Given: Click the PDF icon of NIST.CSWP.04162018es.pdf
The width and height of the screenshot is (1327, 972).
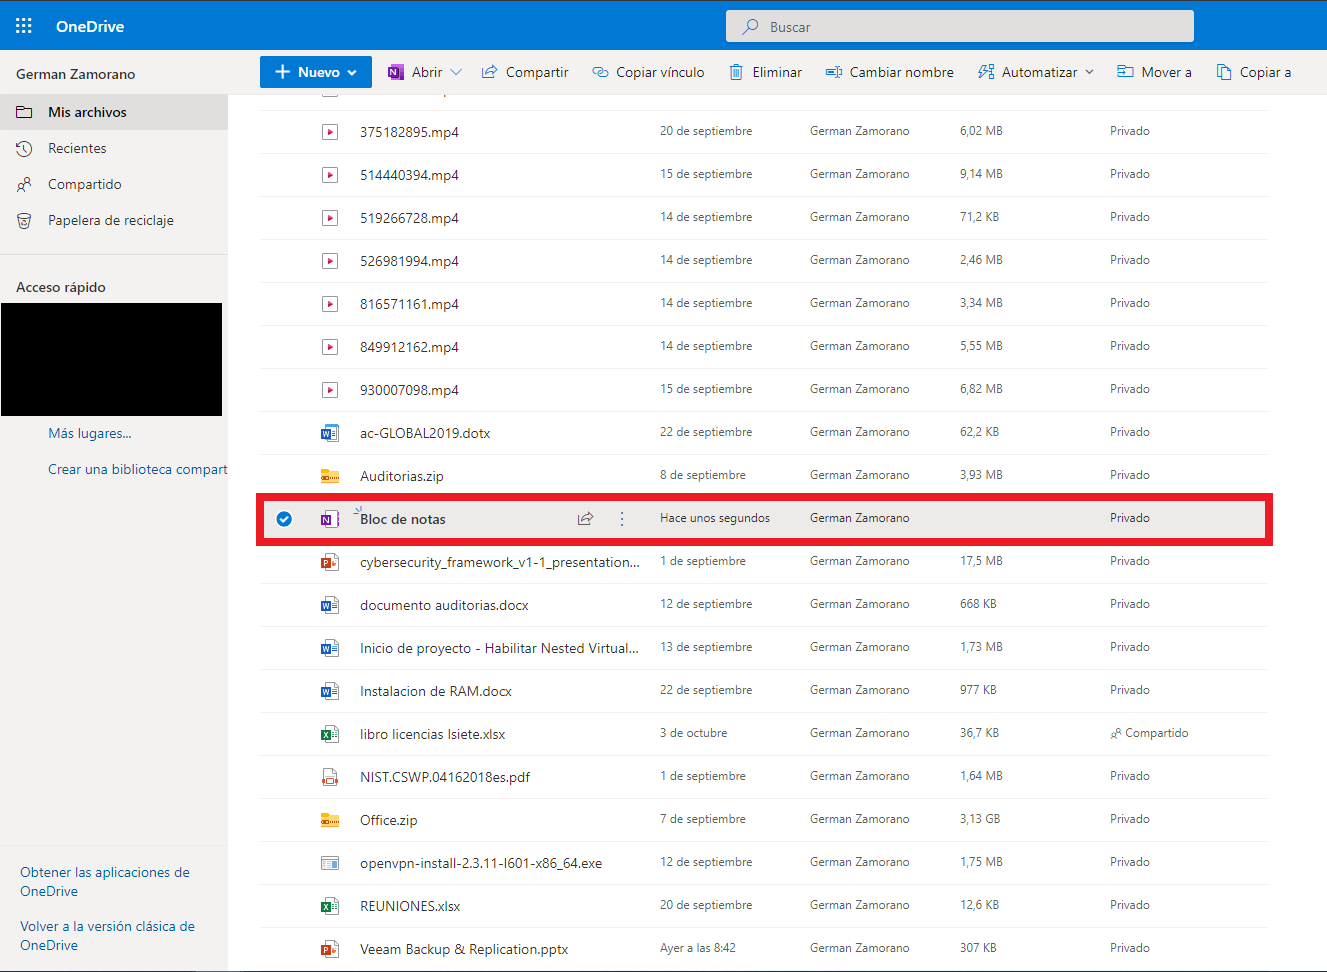Looking at the screenshot, I should [329, 777].
